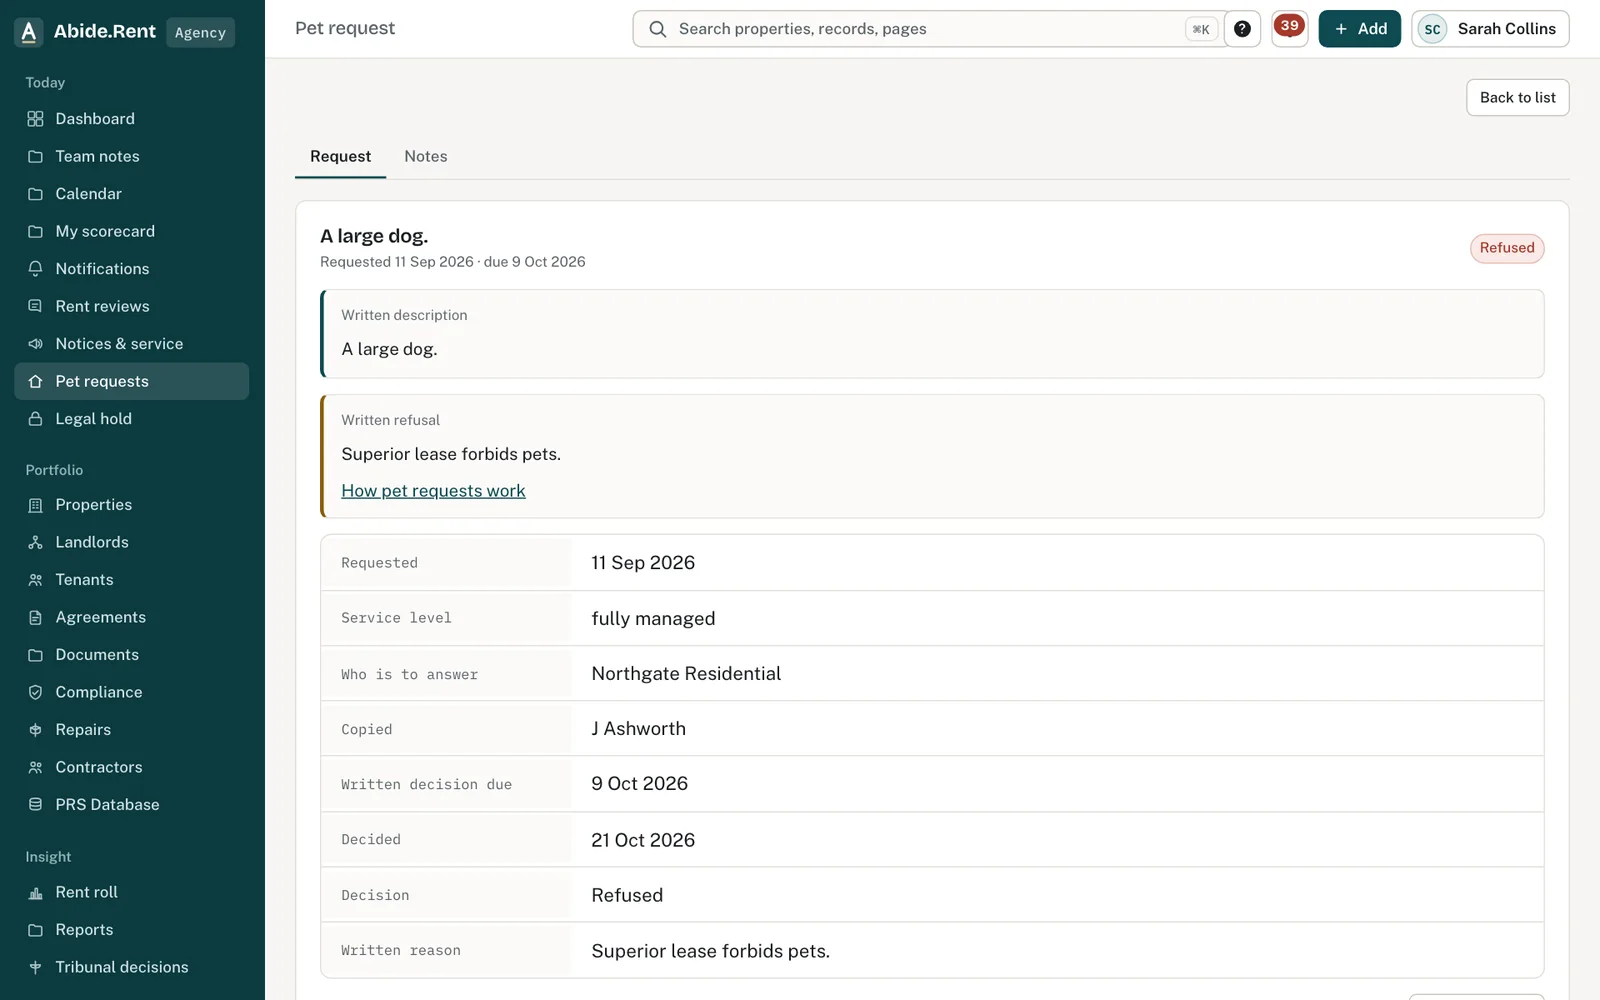Open Team notes in sidebar
The height and width of the screenshot is (1000, 1600).
click(132, 156)
